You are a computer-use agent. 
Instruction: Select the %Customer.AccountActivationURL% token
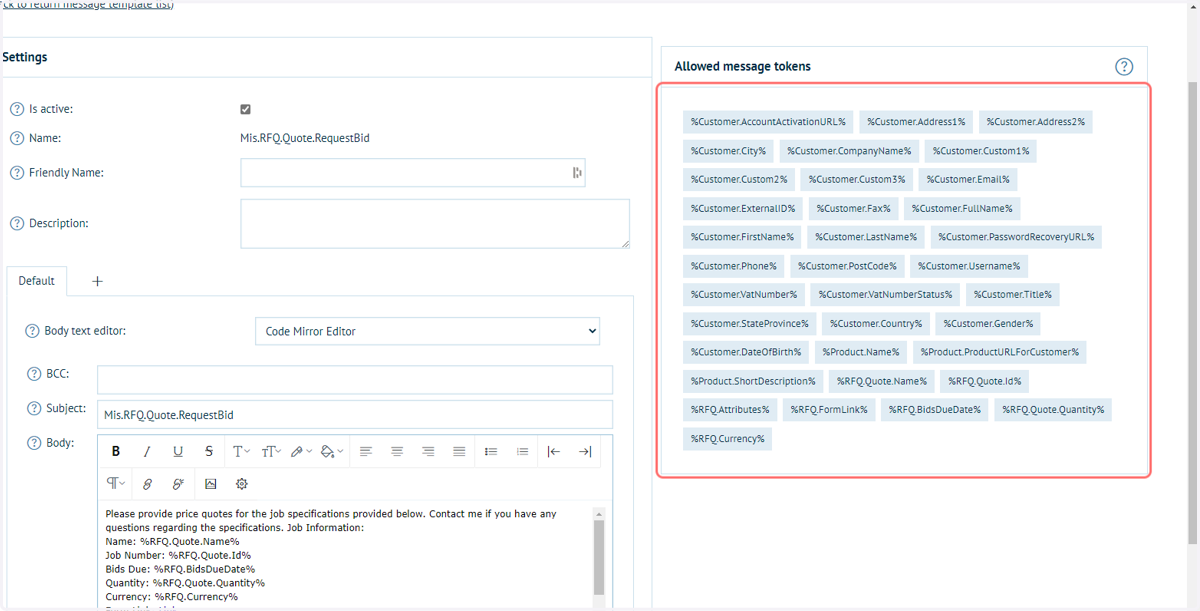point(768,122)
